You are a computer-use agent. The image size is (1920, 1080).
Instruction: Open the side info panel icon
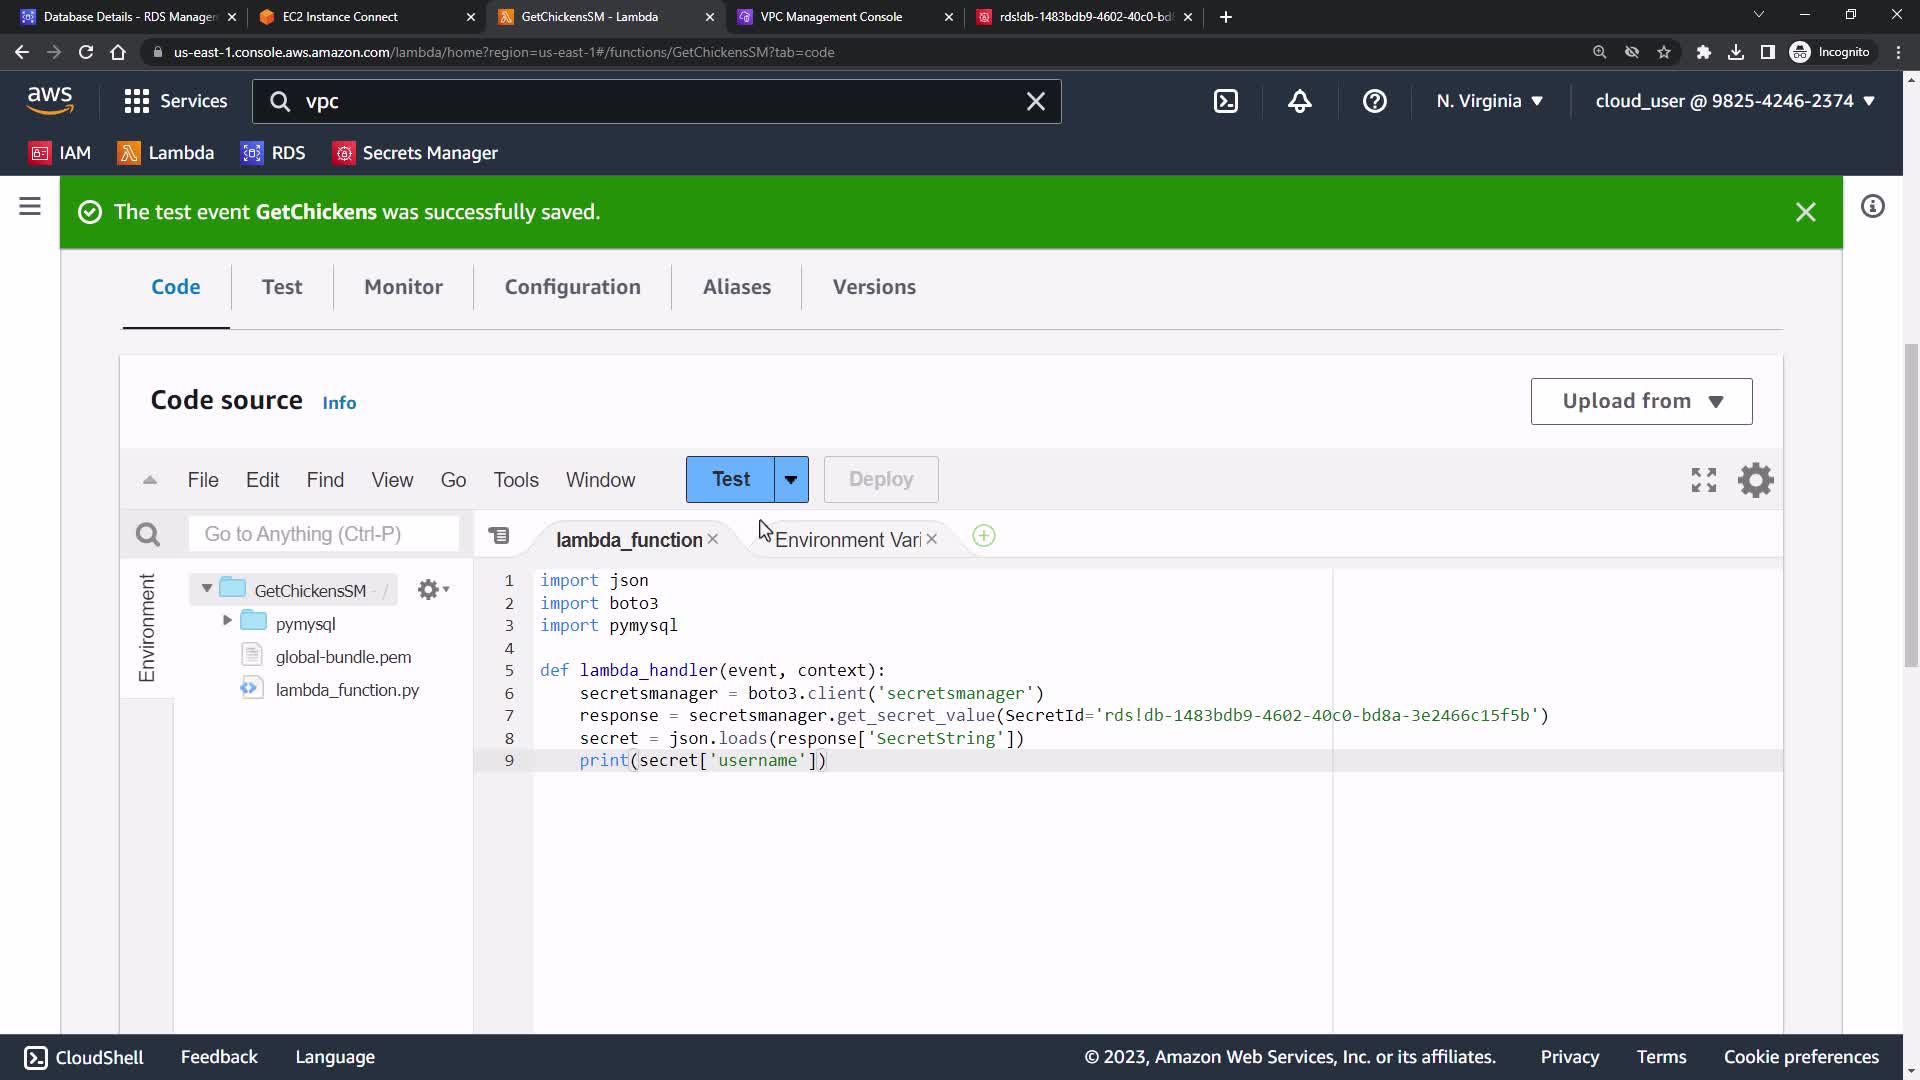(x=1872, y=207)
